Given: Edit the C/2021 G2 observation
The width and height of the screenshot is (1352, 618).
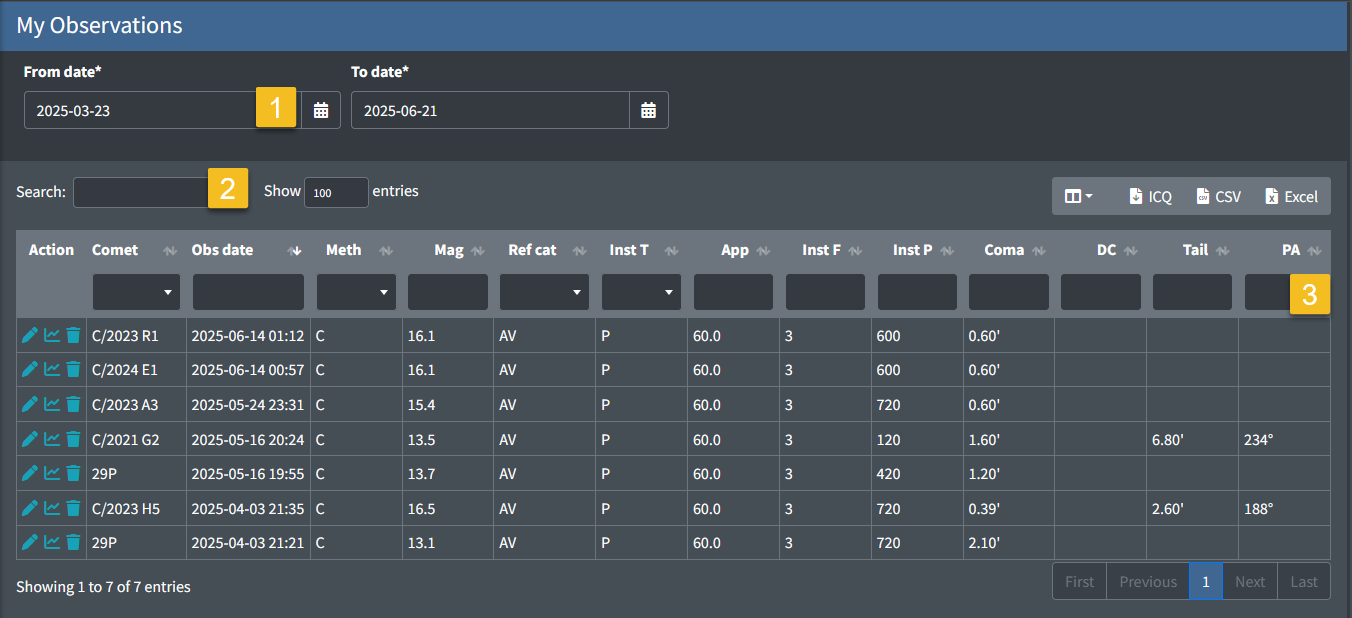Looking at the screenshot, I should point(30,439).
